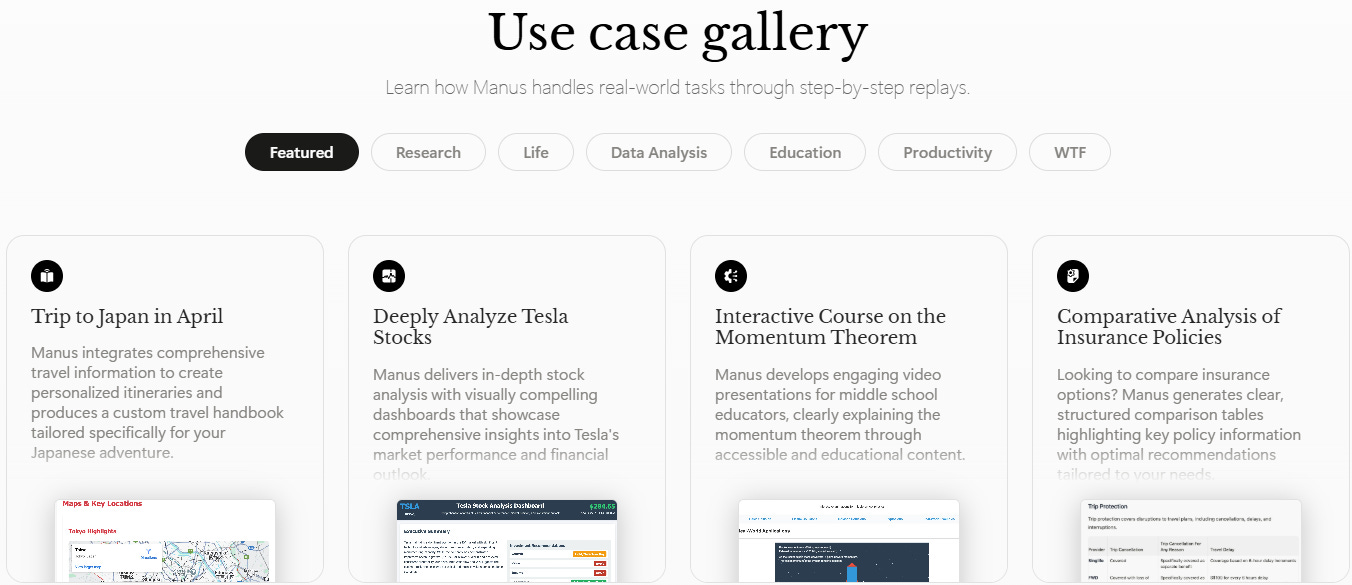
Task: Open Comparative Analysis of Insurance Policies
Action: click(x=1169, y=327)
